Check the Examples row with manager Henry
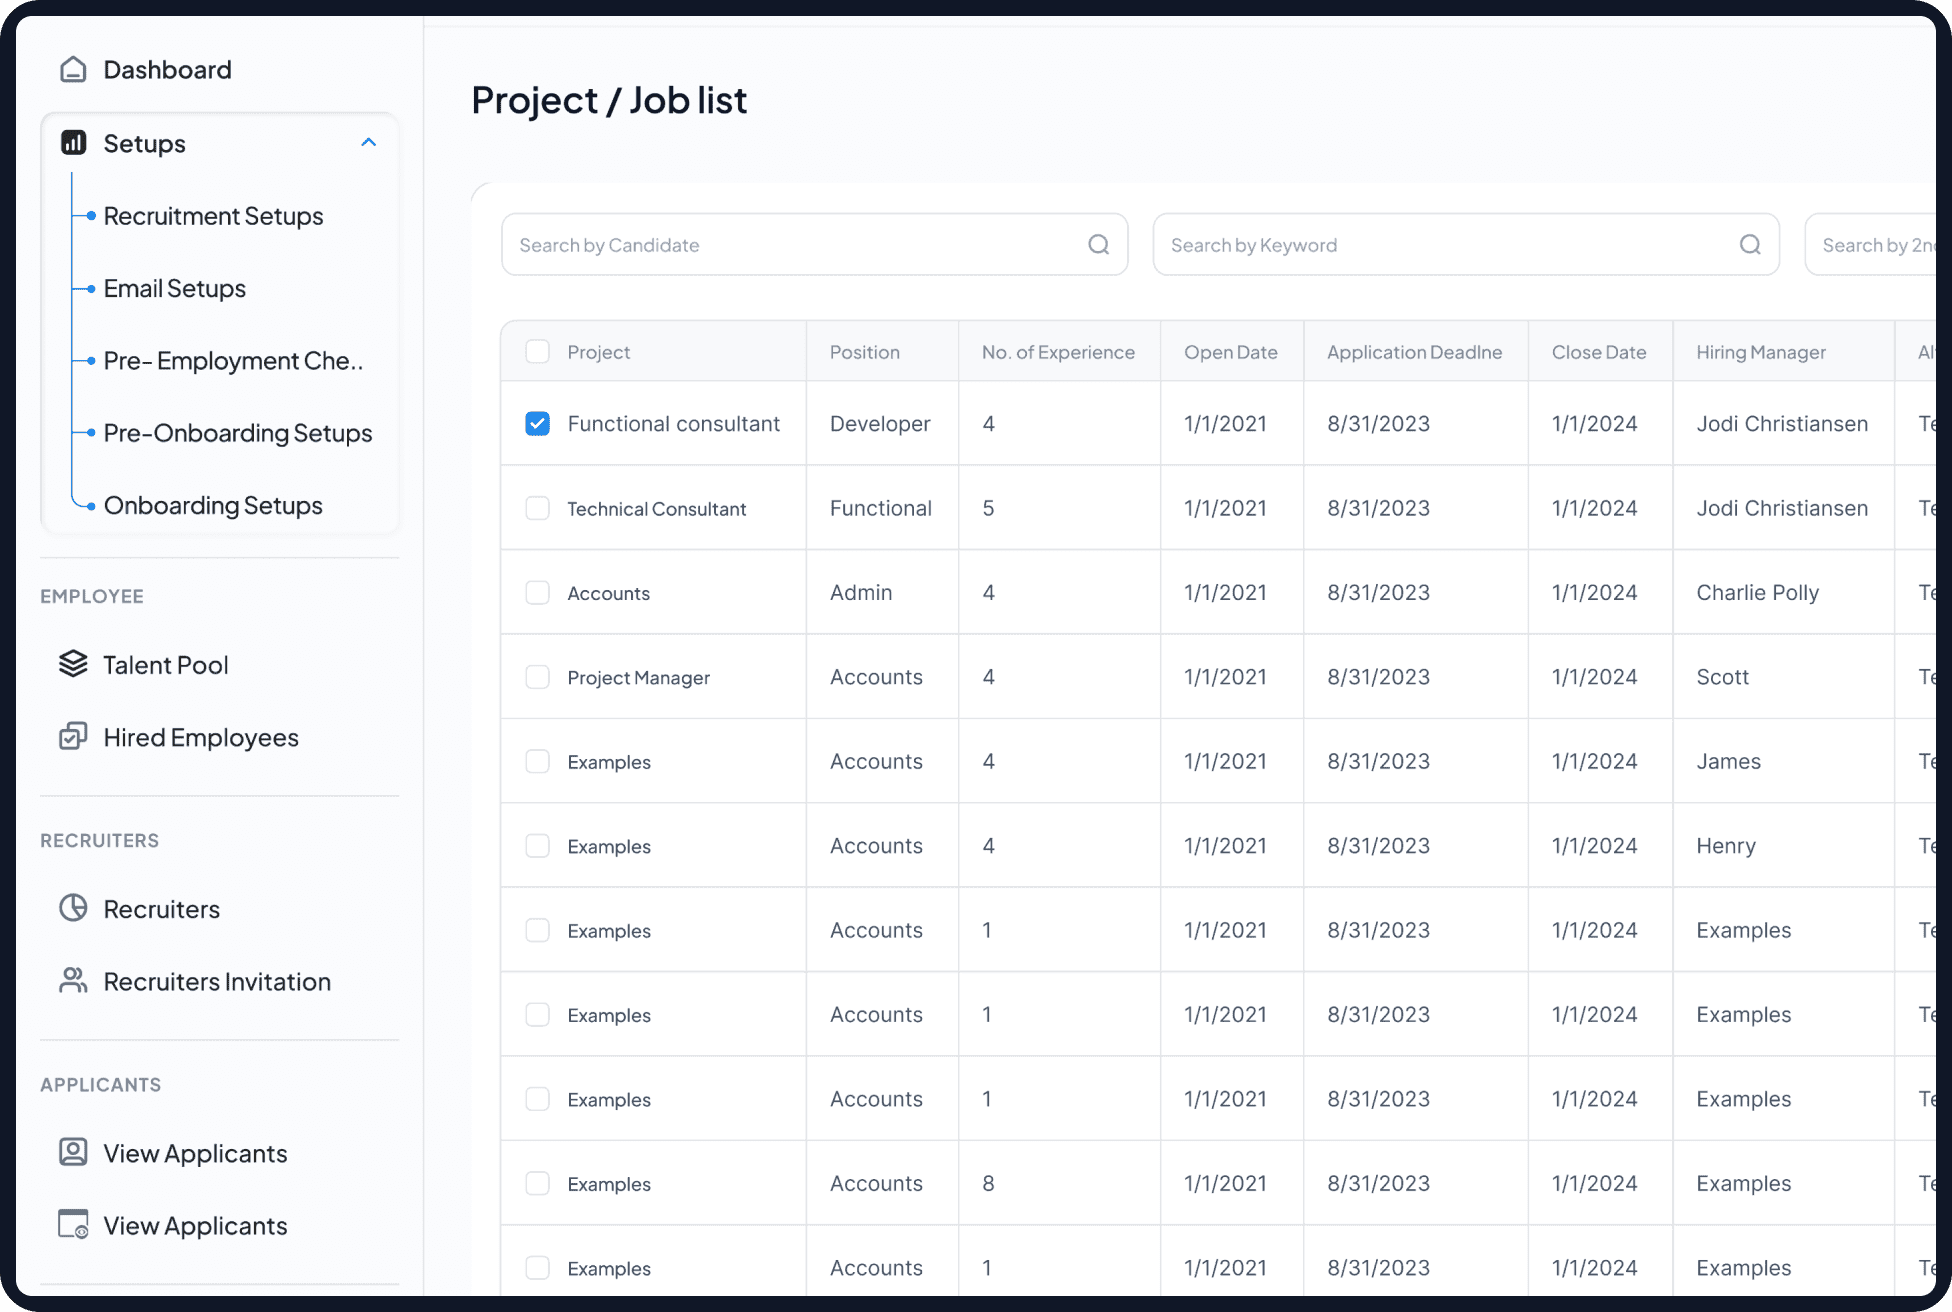Image resolution: width=1952 pixels, height=1312 pixels. click(537, 846)
